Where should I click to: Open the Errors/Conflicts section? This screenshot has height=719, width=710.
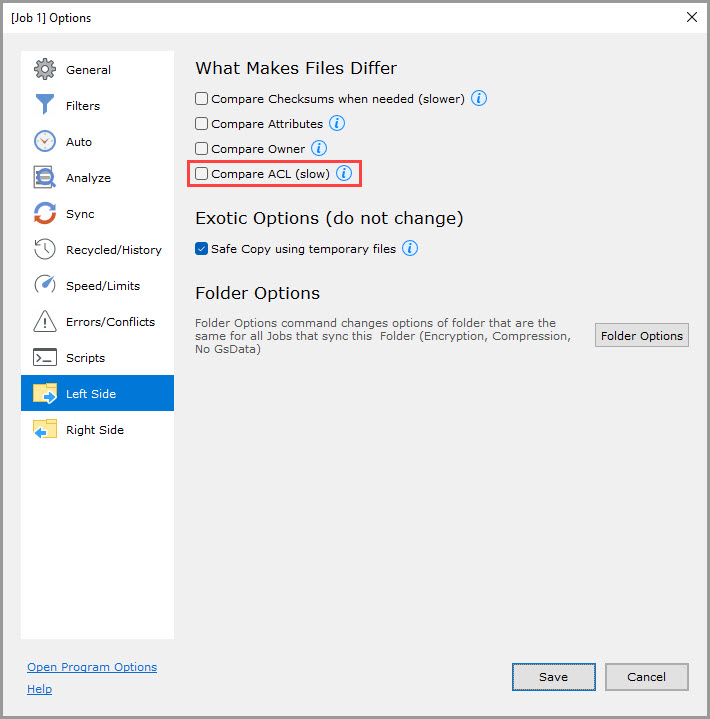[110, 322]
